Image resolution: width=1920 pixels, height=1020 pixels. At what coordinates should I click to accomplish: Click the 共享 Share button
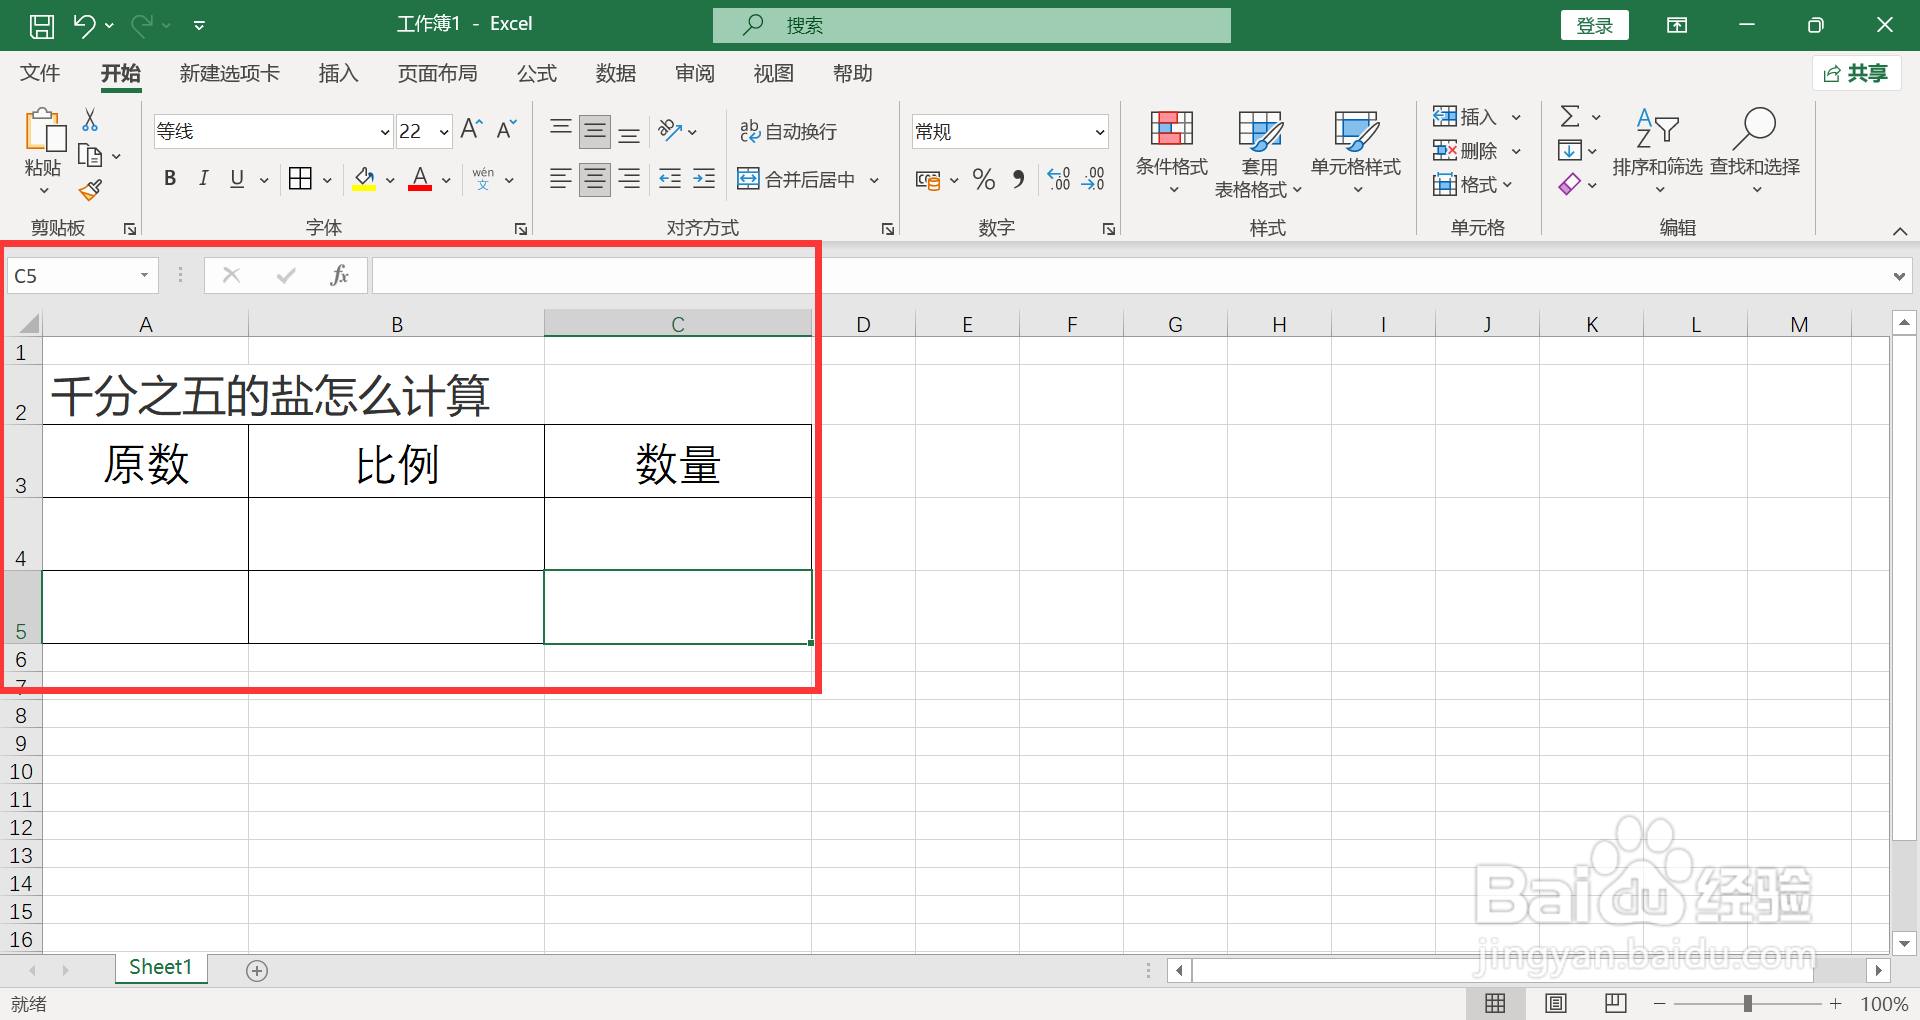pyautogui.click(x=1856, y=73)
